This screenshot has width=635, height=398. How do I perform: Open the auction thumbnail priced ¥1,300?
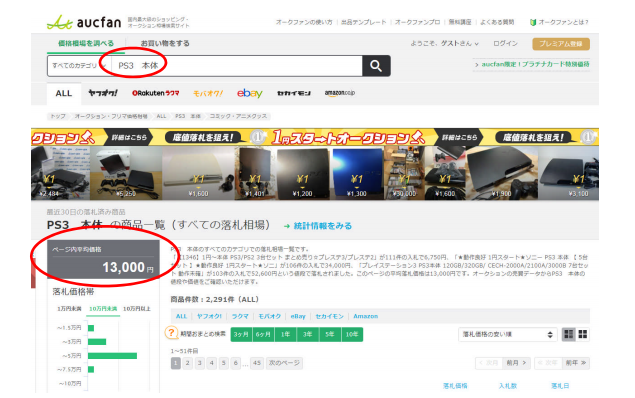[x=357, y=173]
